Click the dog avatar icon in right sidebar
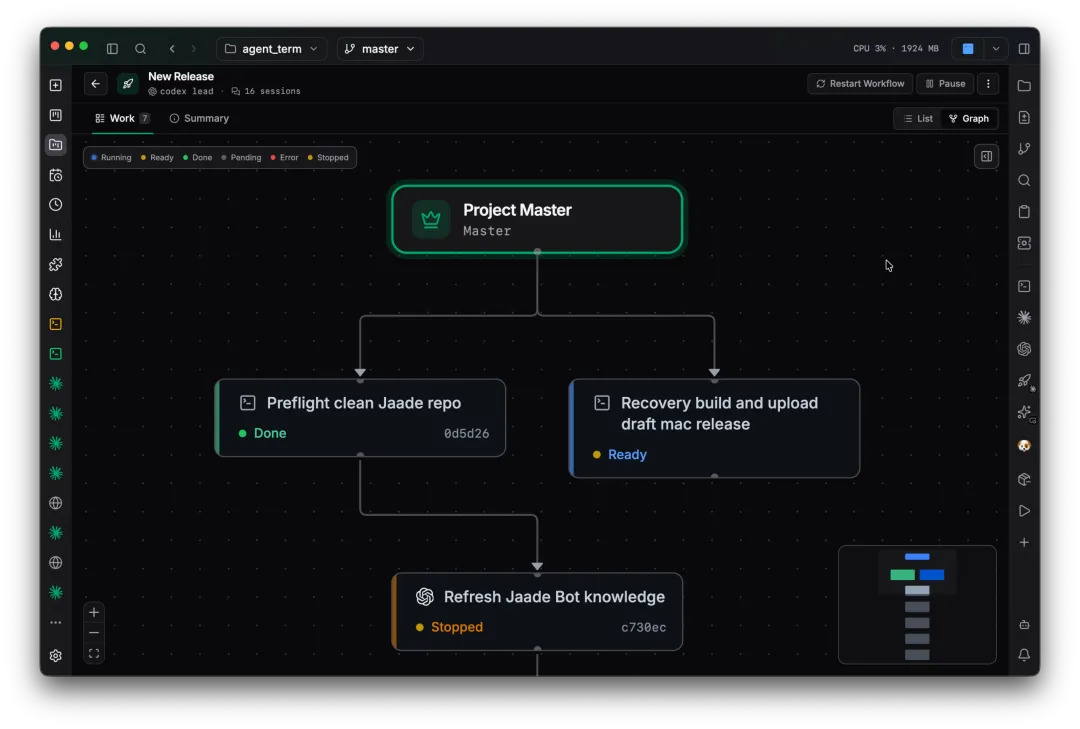The image size is (1080, 729). click(x=1024, y=446)
